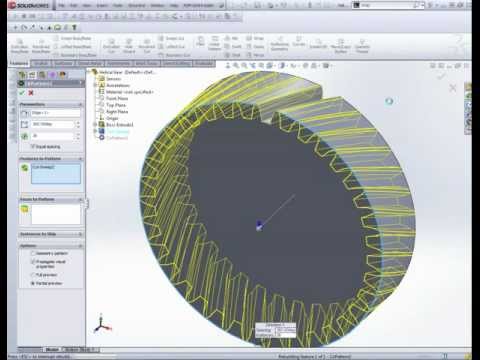Click the search commands box at top
Image resolution: width=480 pixels, height=360 pixels.
388,5
